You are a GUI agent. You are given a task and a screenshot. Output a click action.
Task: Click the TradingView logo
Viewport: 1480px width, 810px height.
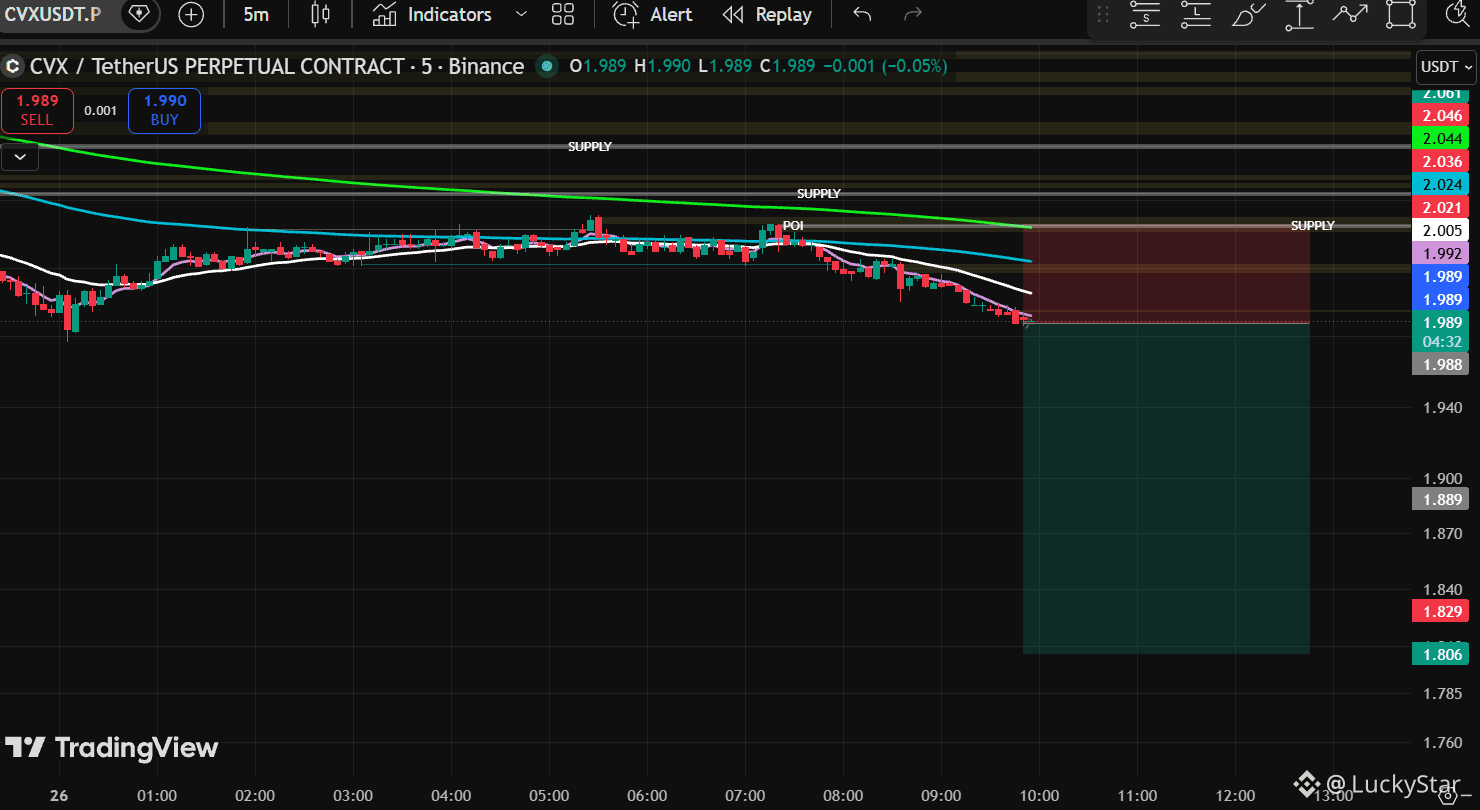click(111, 748)
